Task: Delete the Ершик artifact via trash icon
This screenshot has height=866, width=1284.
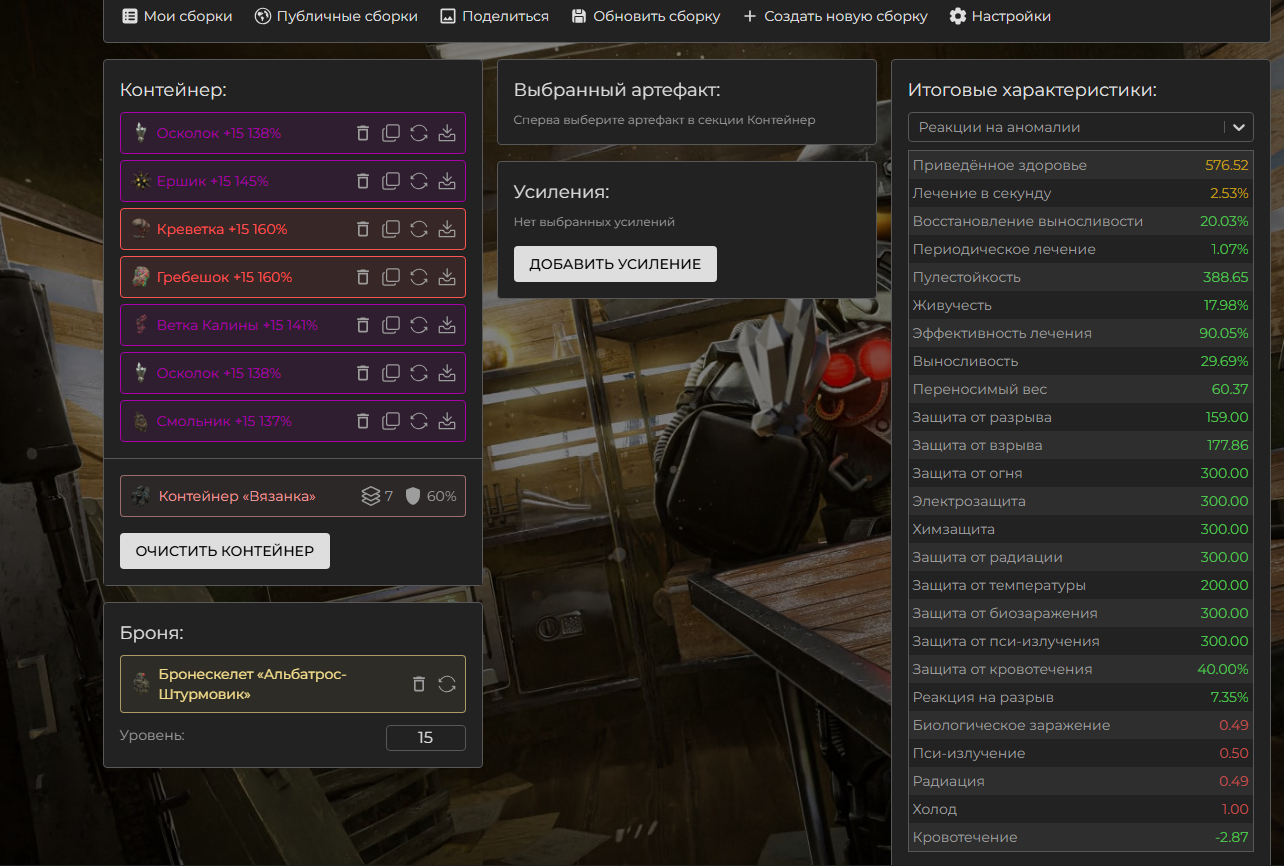Action: pos(363,181)
